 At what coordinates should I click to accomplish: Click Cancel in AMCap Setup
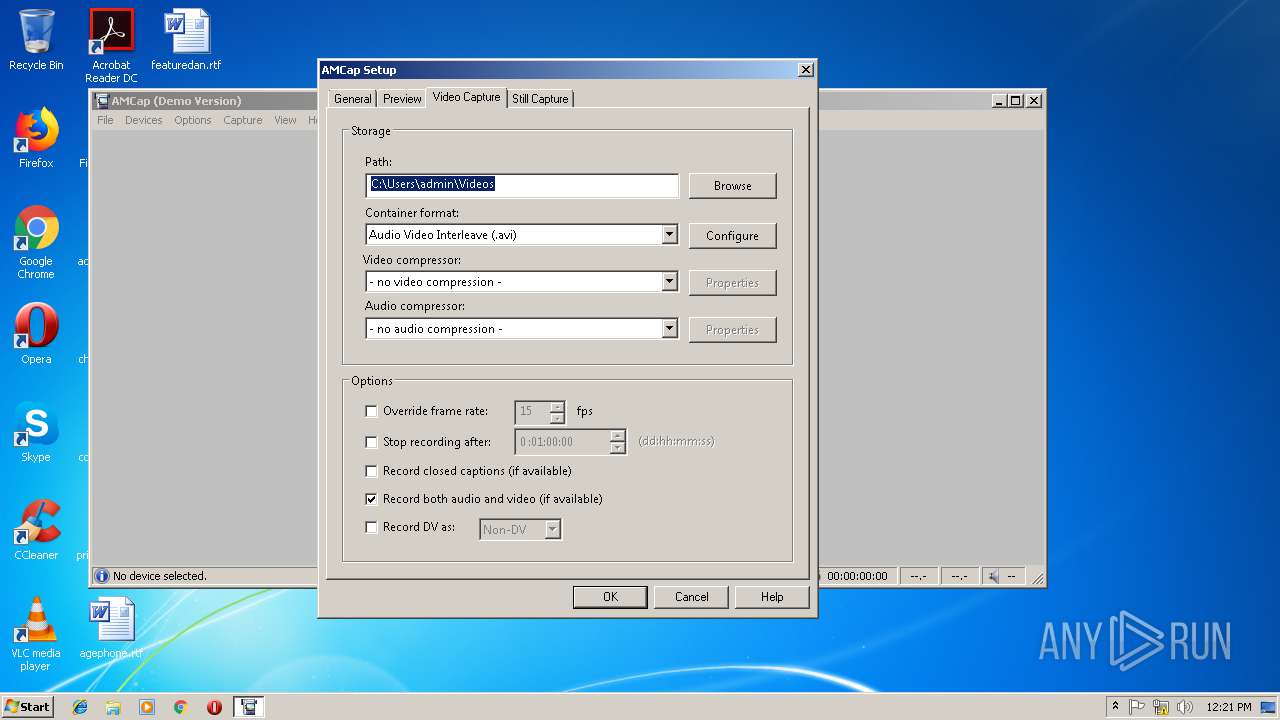click(x=691, y=597)
